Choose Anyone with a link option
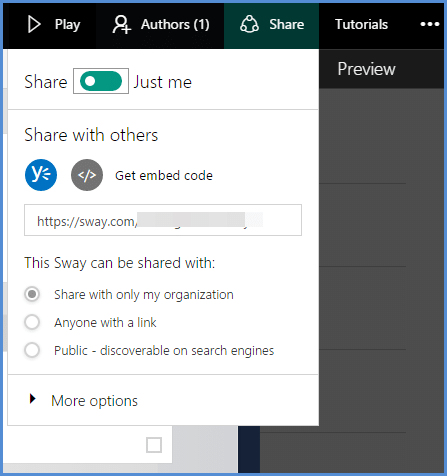Image resolution: width=447 pixels, height=476 pixels. 32,322
